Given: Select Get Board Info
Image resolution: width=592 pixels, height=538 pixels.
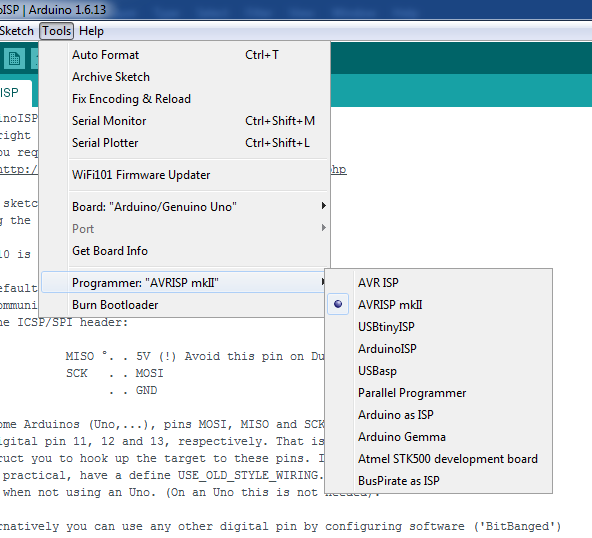Looking at the screenshot, I should (x=185, y=251).
